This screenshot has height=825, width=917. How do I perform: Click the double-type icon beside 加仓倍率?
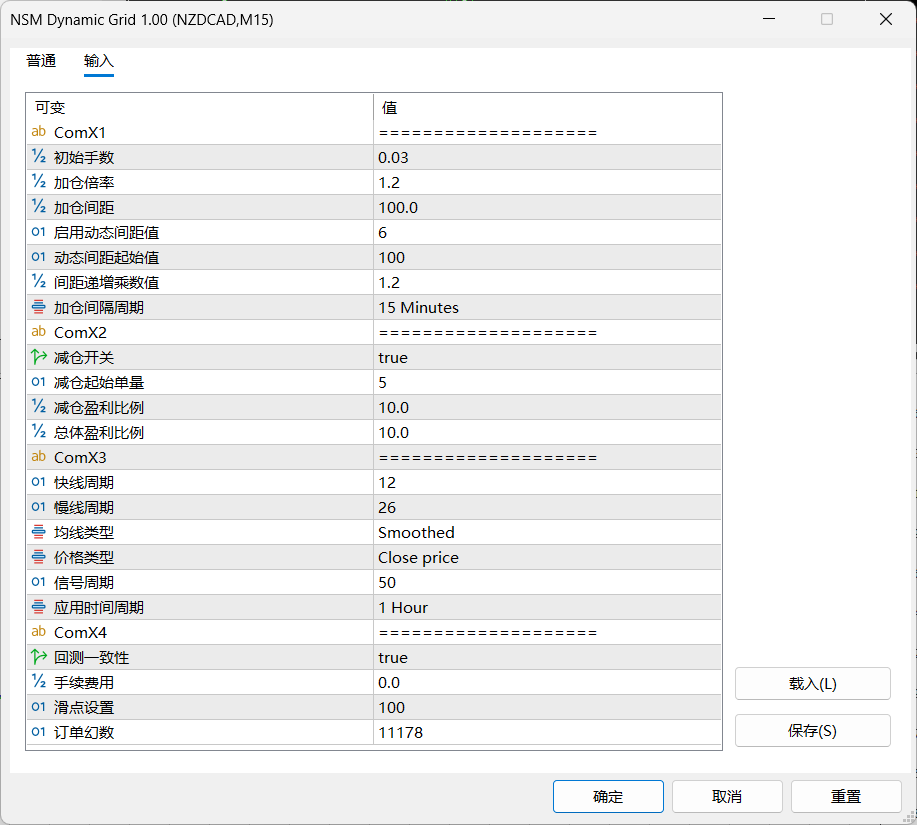[39, 182]
